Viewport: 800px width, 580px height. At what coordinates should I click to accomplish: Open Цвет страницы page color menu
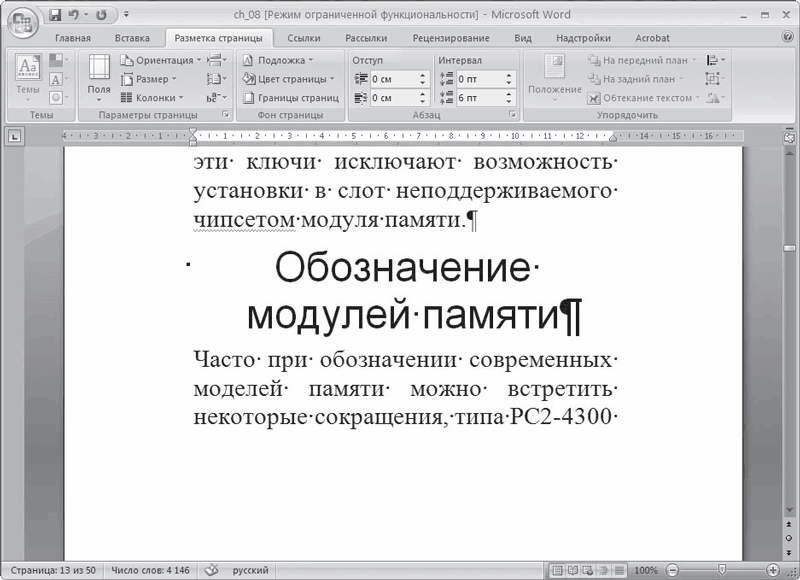288,79
